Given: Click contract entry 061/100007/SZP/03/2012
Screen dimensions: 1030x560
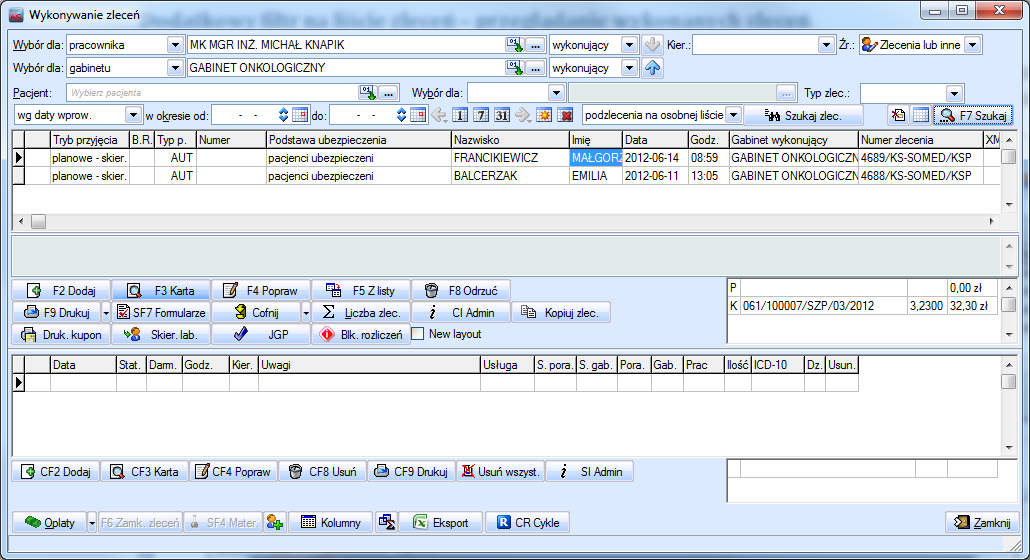Looking at the screenshot, I should pyautogui.click(x=824, y=306).
